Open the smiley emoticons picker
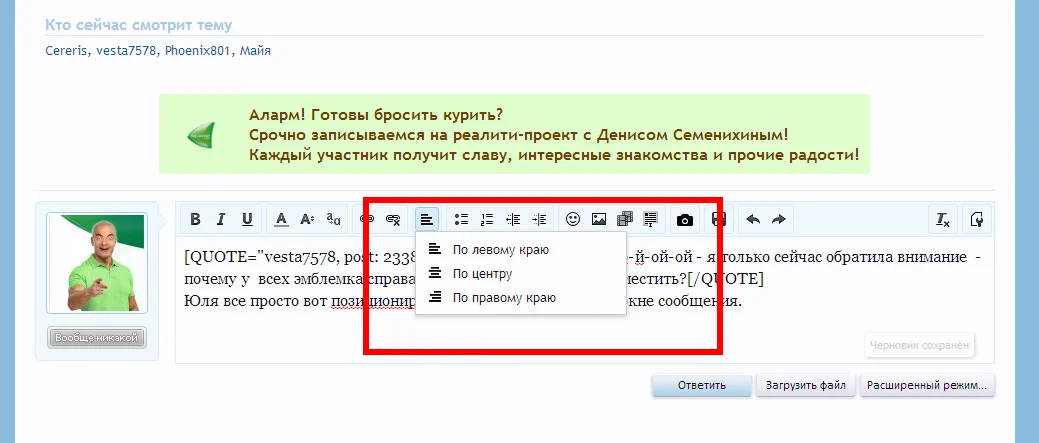Image resolution: width=1039 pixels, height=443 pixels. click(x=573, y=220)
